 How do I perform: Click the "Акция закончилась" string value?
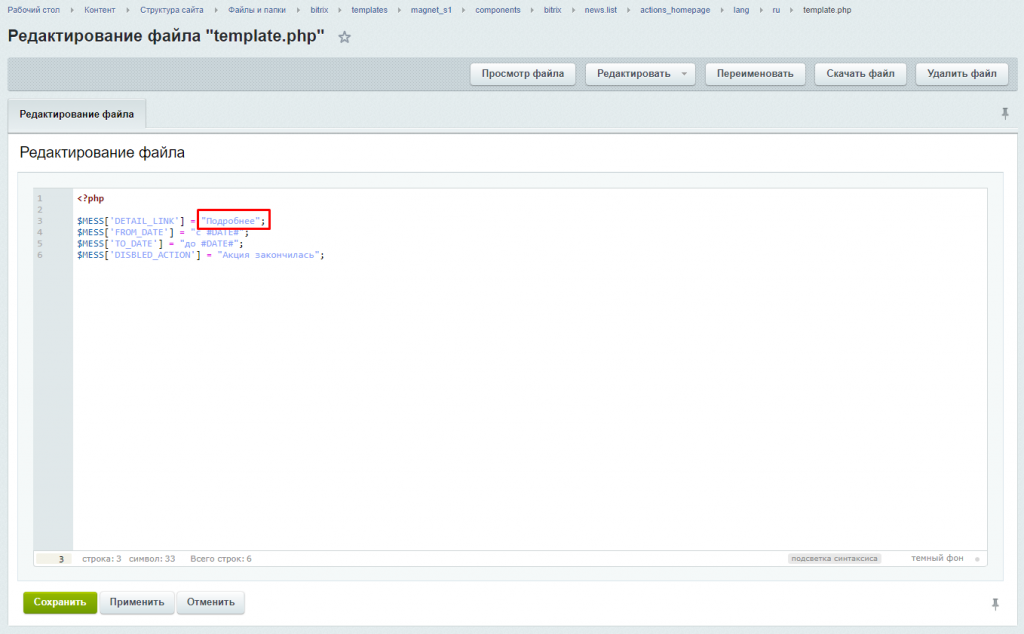tap(268, 255)
